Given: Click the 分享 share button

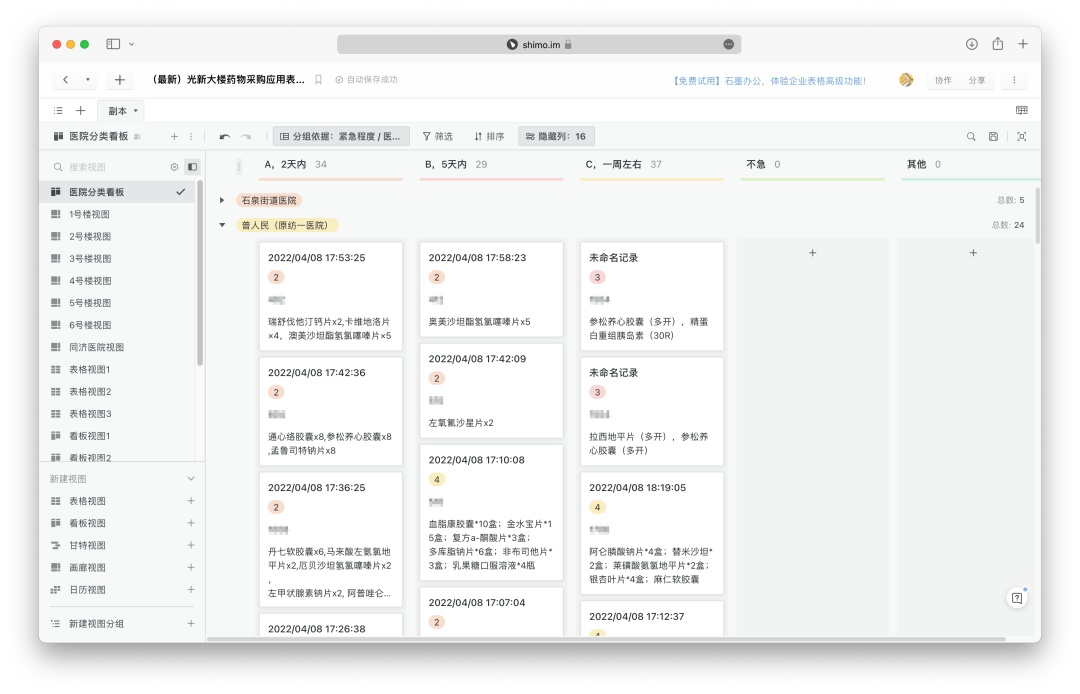Looking at the screenshot, I should (x=976, y=80).
